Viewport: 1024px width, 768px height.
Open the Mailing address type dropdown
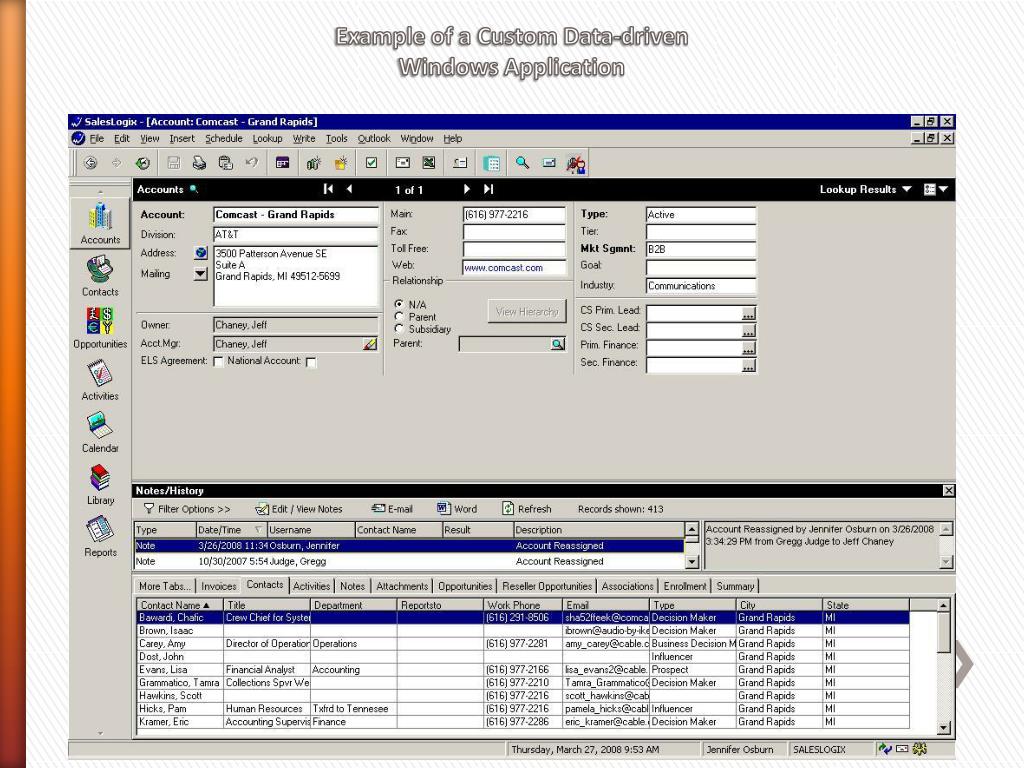[x=200, y=274]
